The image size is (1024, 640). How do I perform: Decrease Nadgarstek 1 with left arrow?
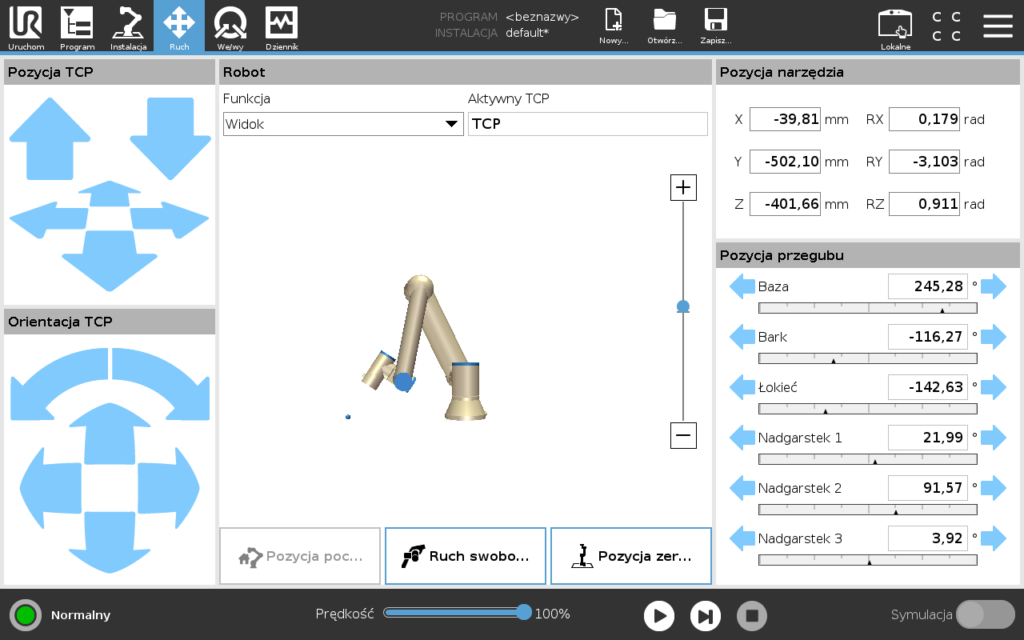pos(742,438)
